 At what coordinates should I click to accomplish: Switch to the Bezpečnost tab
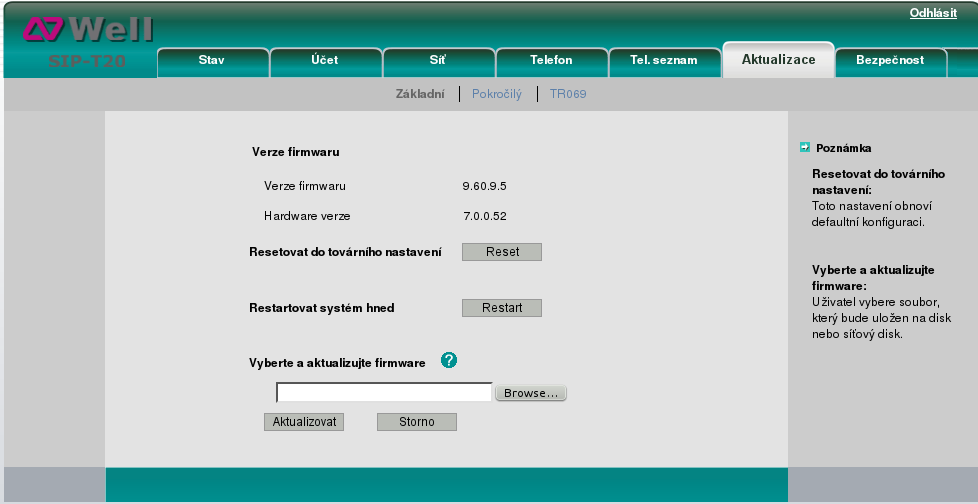coord(890,60)
